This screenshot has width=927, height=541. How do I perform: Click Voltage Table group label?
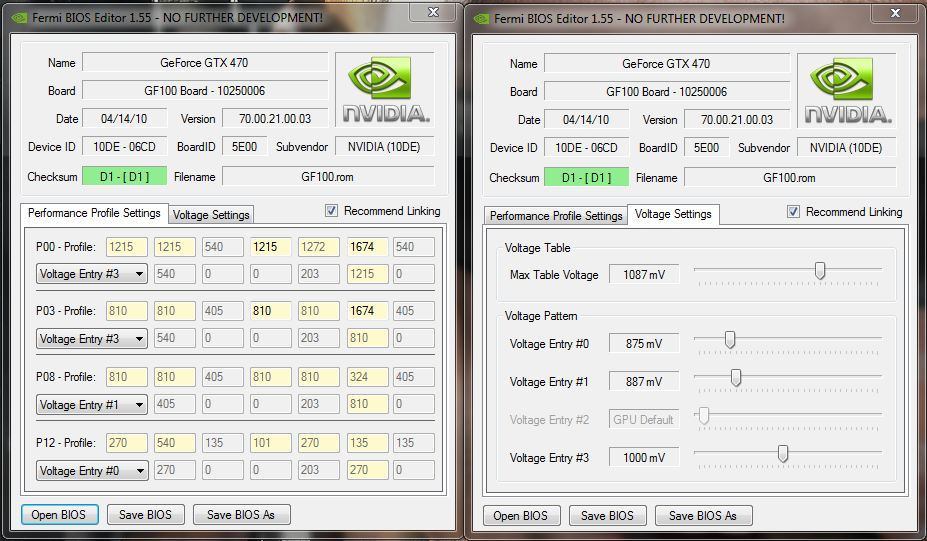(x=537, y=248)
